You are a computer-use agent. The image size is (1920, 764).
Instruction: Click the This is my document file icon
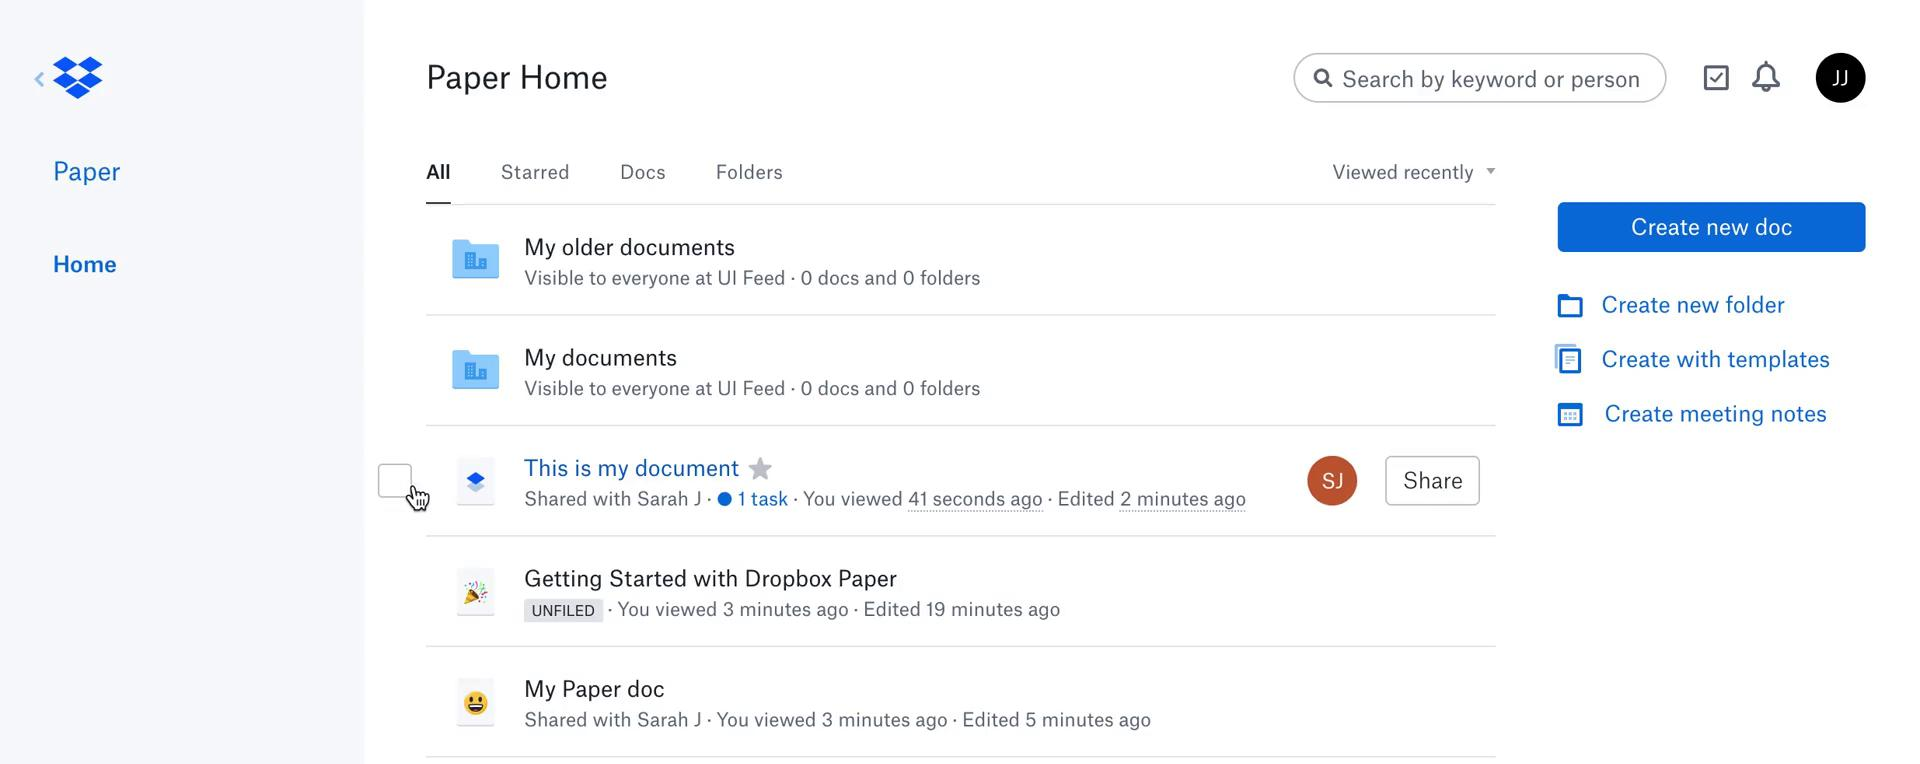coord(476,481)
